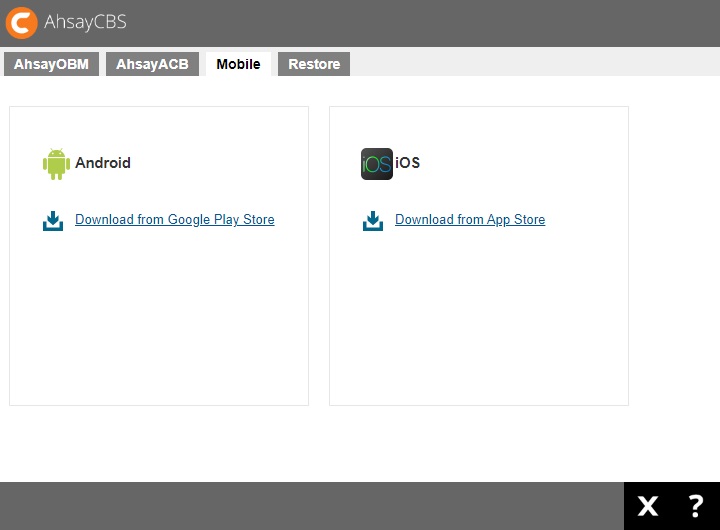This screenshot has height=530, width=720.
Task: Select the Mobile tab
Action: coord(238,64)
